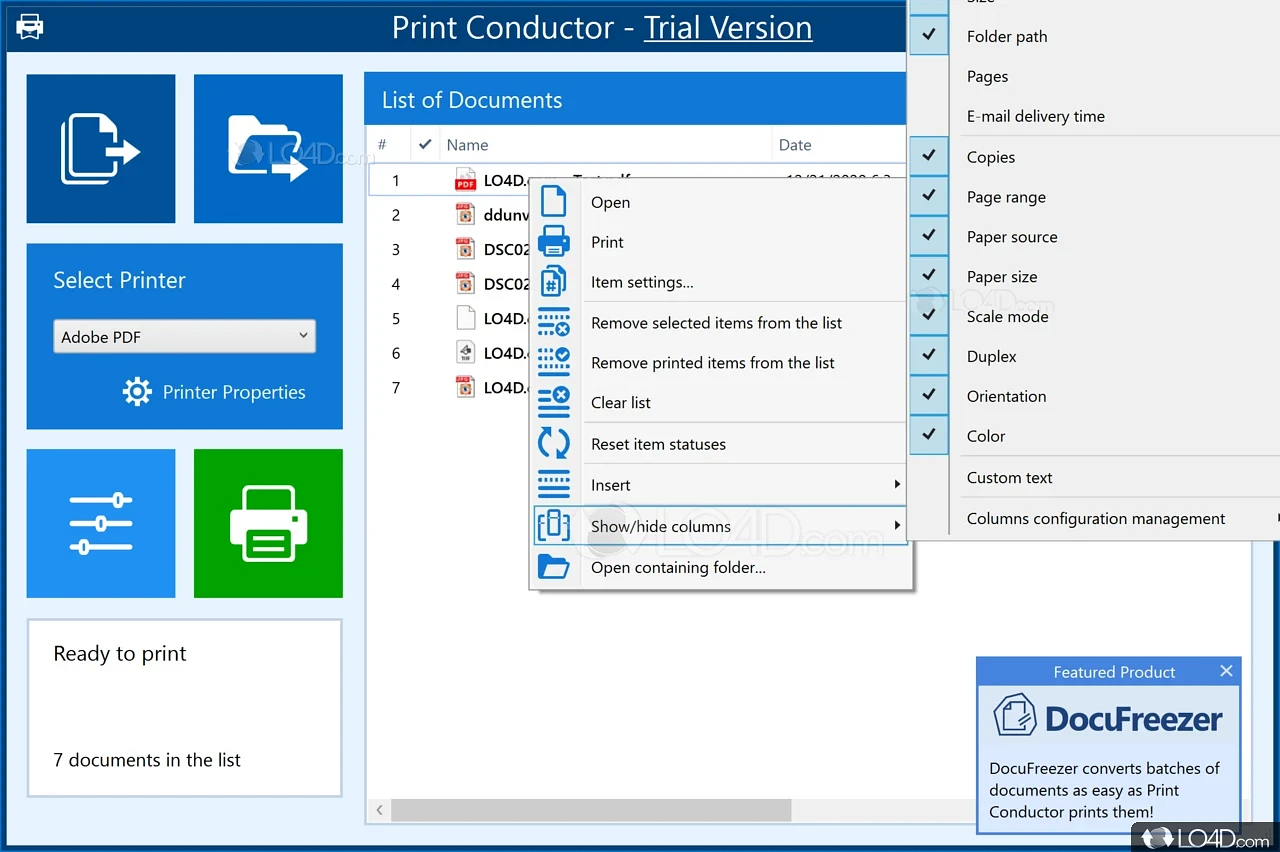Viewport: 1280px width, 852px height.
Task: Expand the Show/hide columns submenu arrow
Action: point(897,526)
